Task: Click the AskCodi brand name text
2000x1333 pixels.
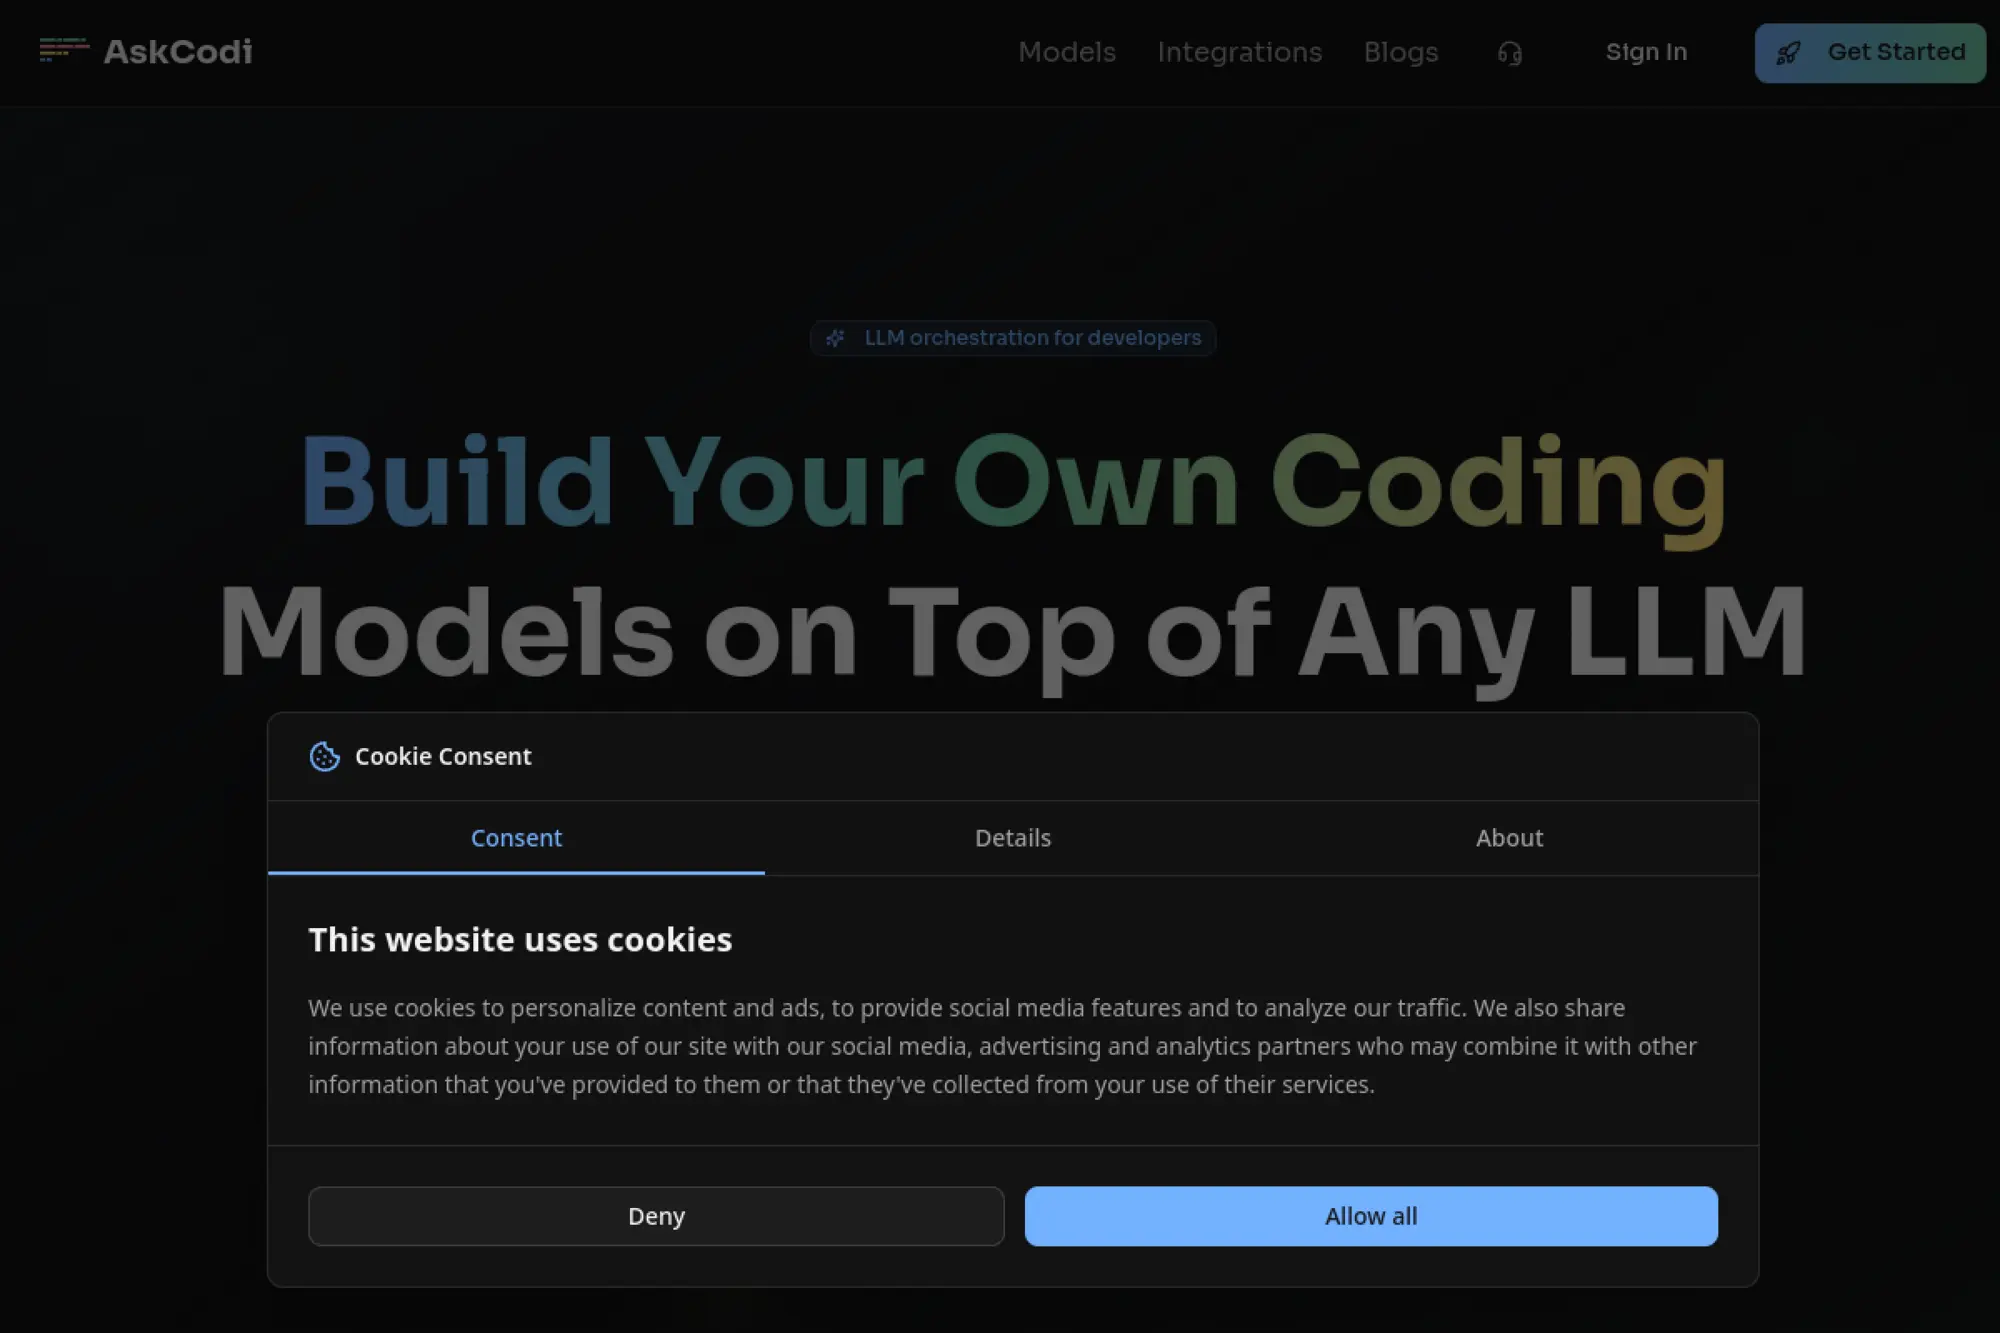Action: pyautogui.click(x=178, y=52)
